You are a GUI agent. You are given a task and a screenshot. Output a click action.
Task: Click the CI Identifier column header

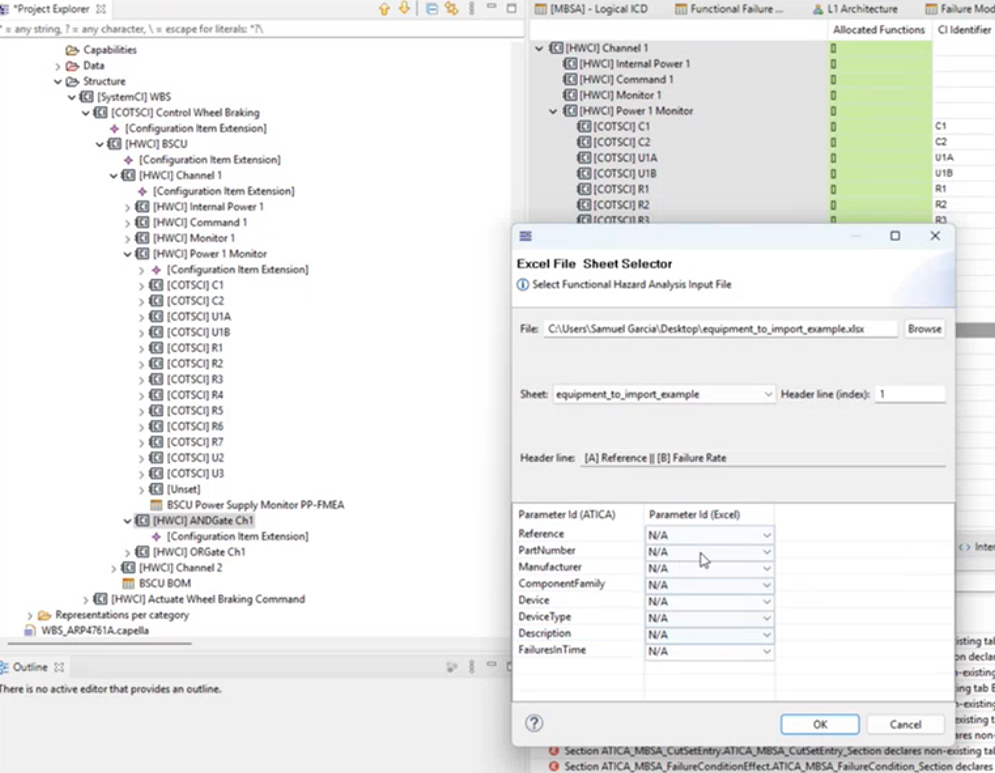[964, 30]
